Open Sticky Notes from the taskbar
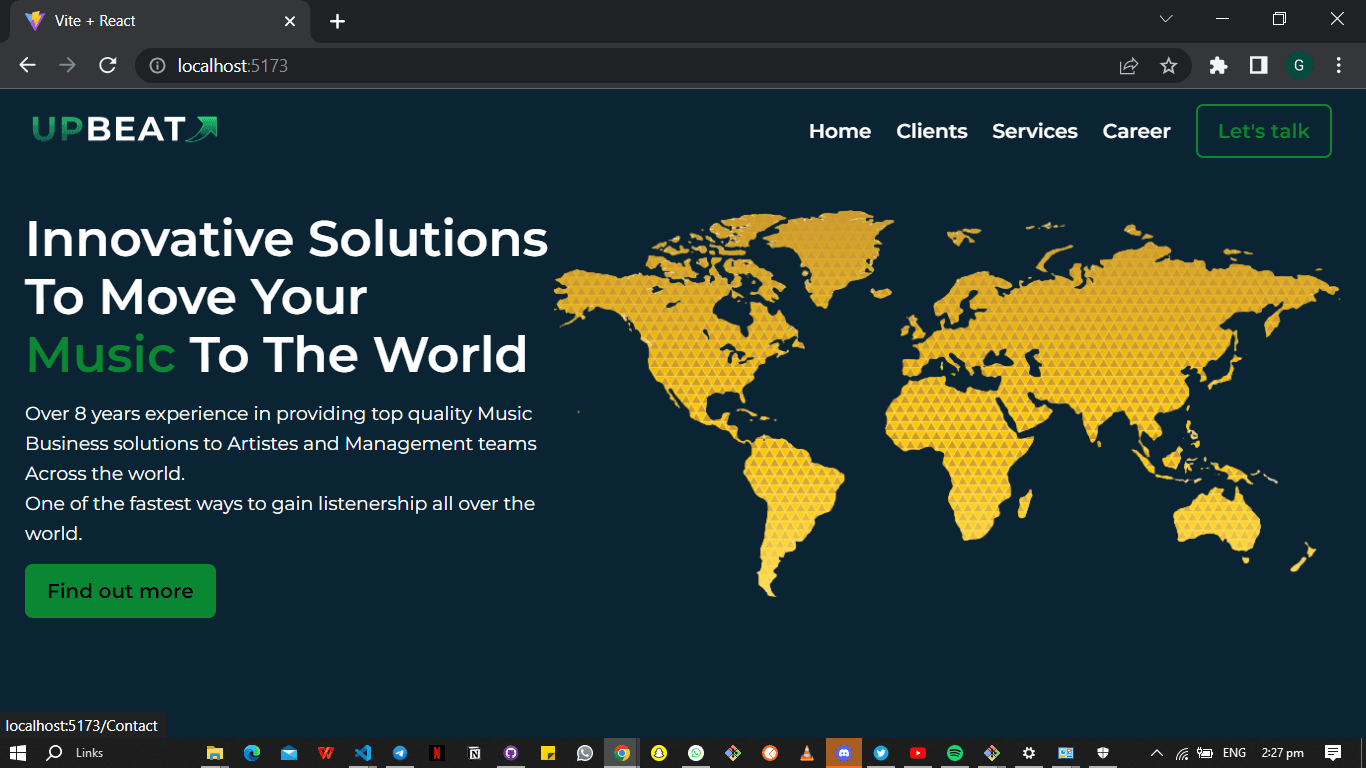 548,753
